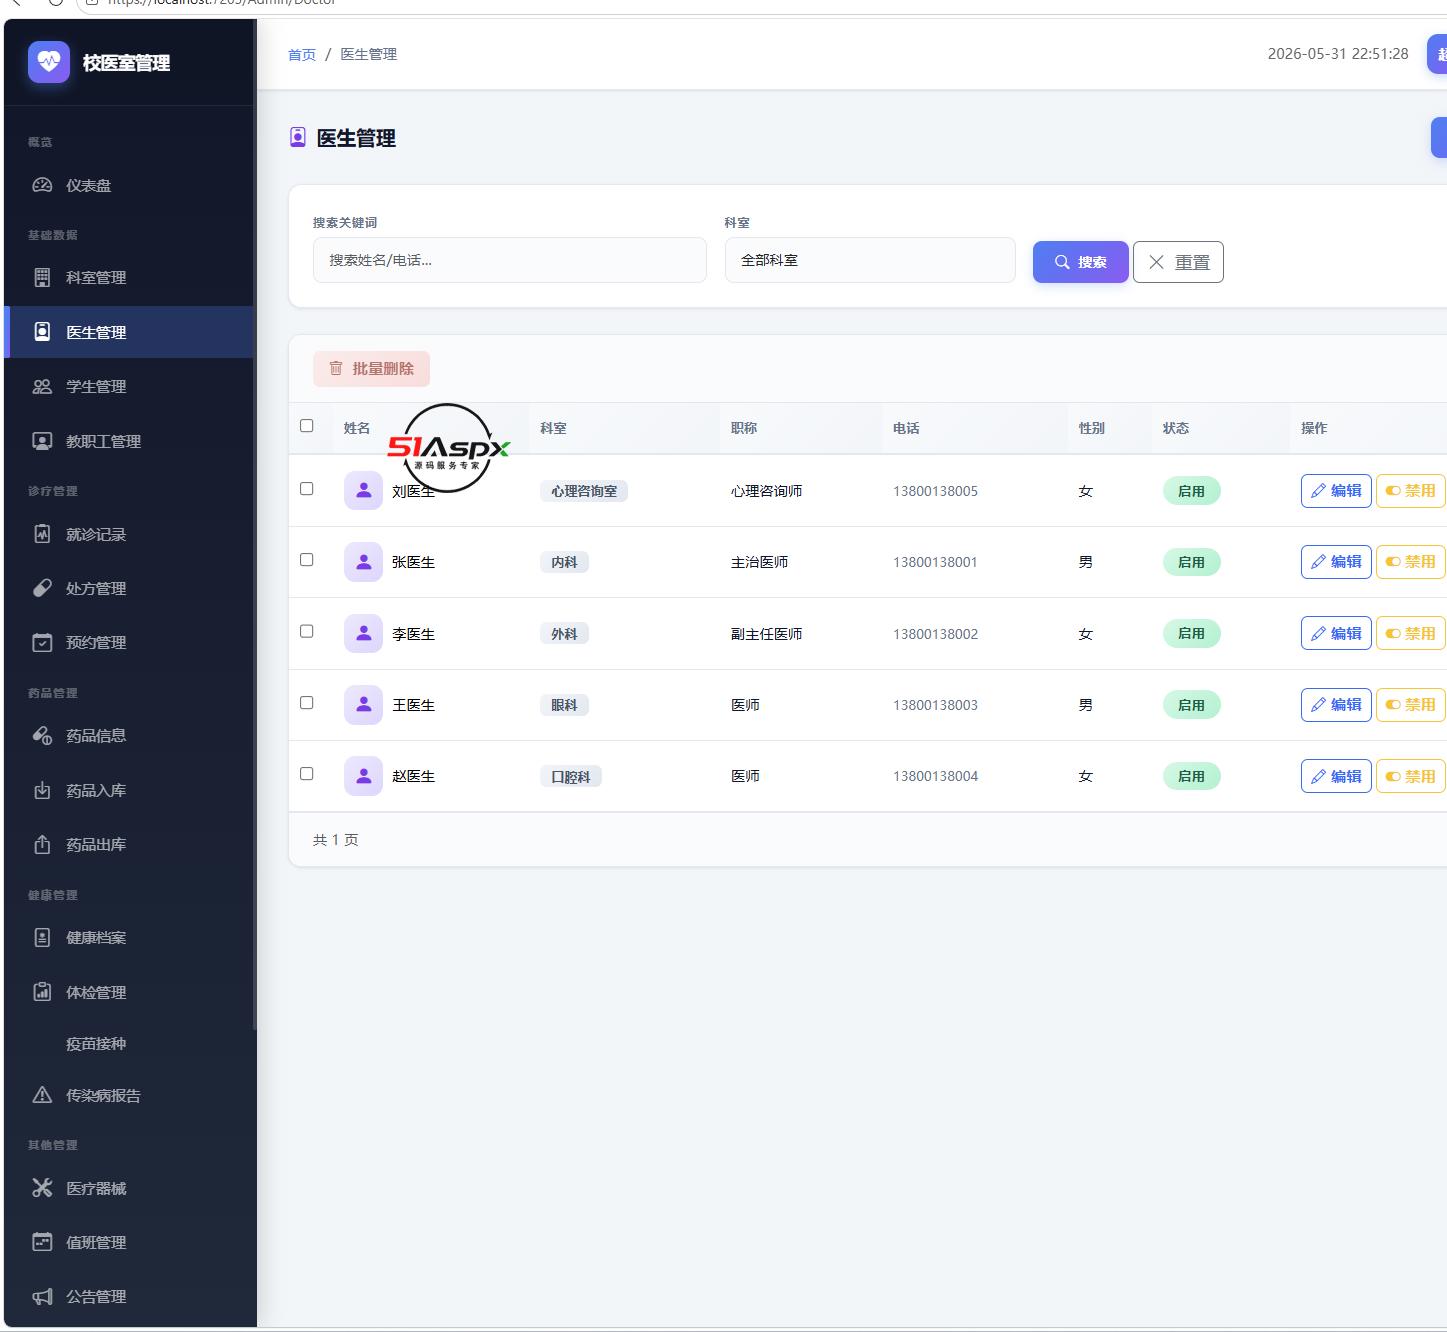Image resolution: width=1447 pixels, height=1332 pixels.
Task: Go to 处方管理 menu item
Action: click(129, 588)
